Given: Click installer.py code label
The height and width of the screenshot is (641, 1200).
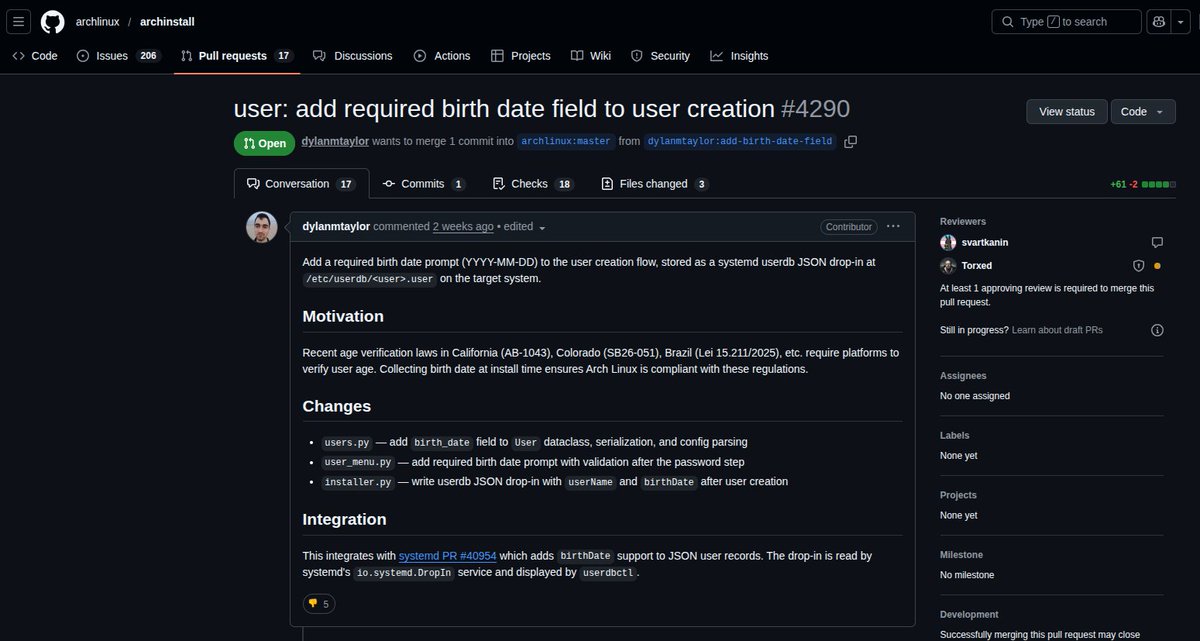Looking at the screenshot, I should 358,482.
